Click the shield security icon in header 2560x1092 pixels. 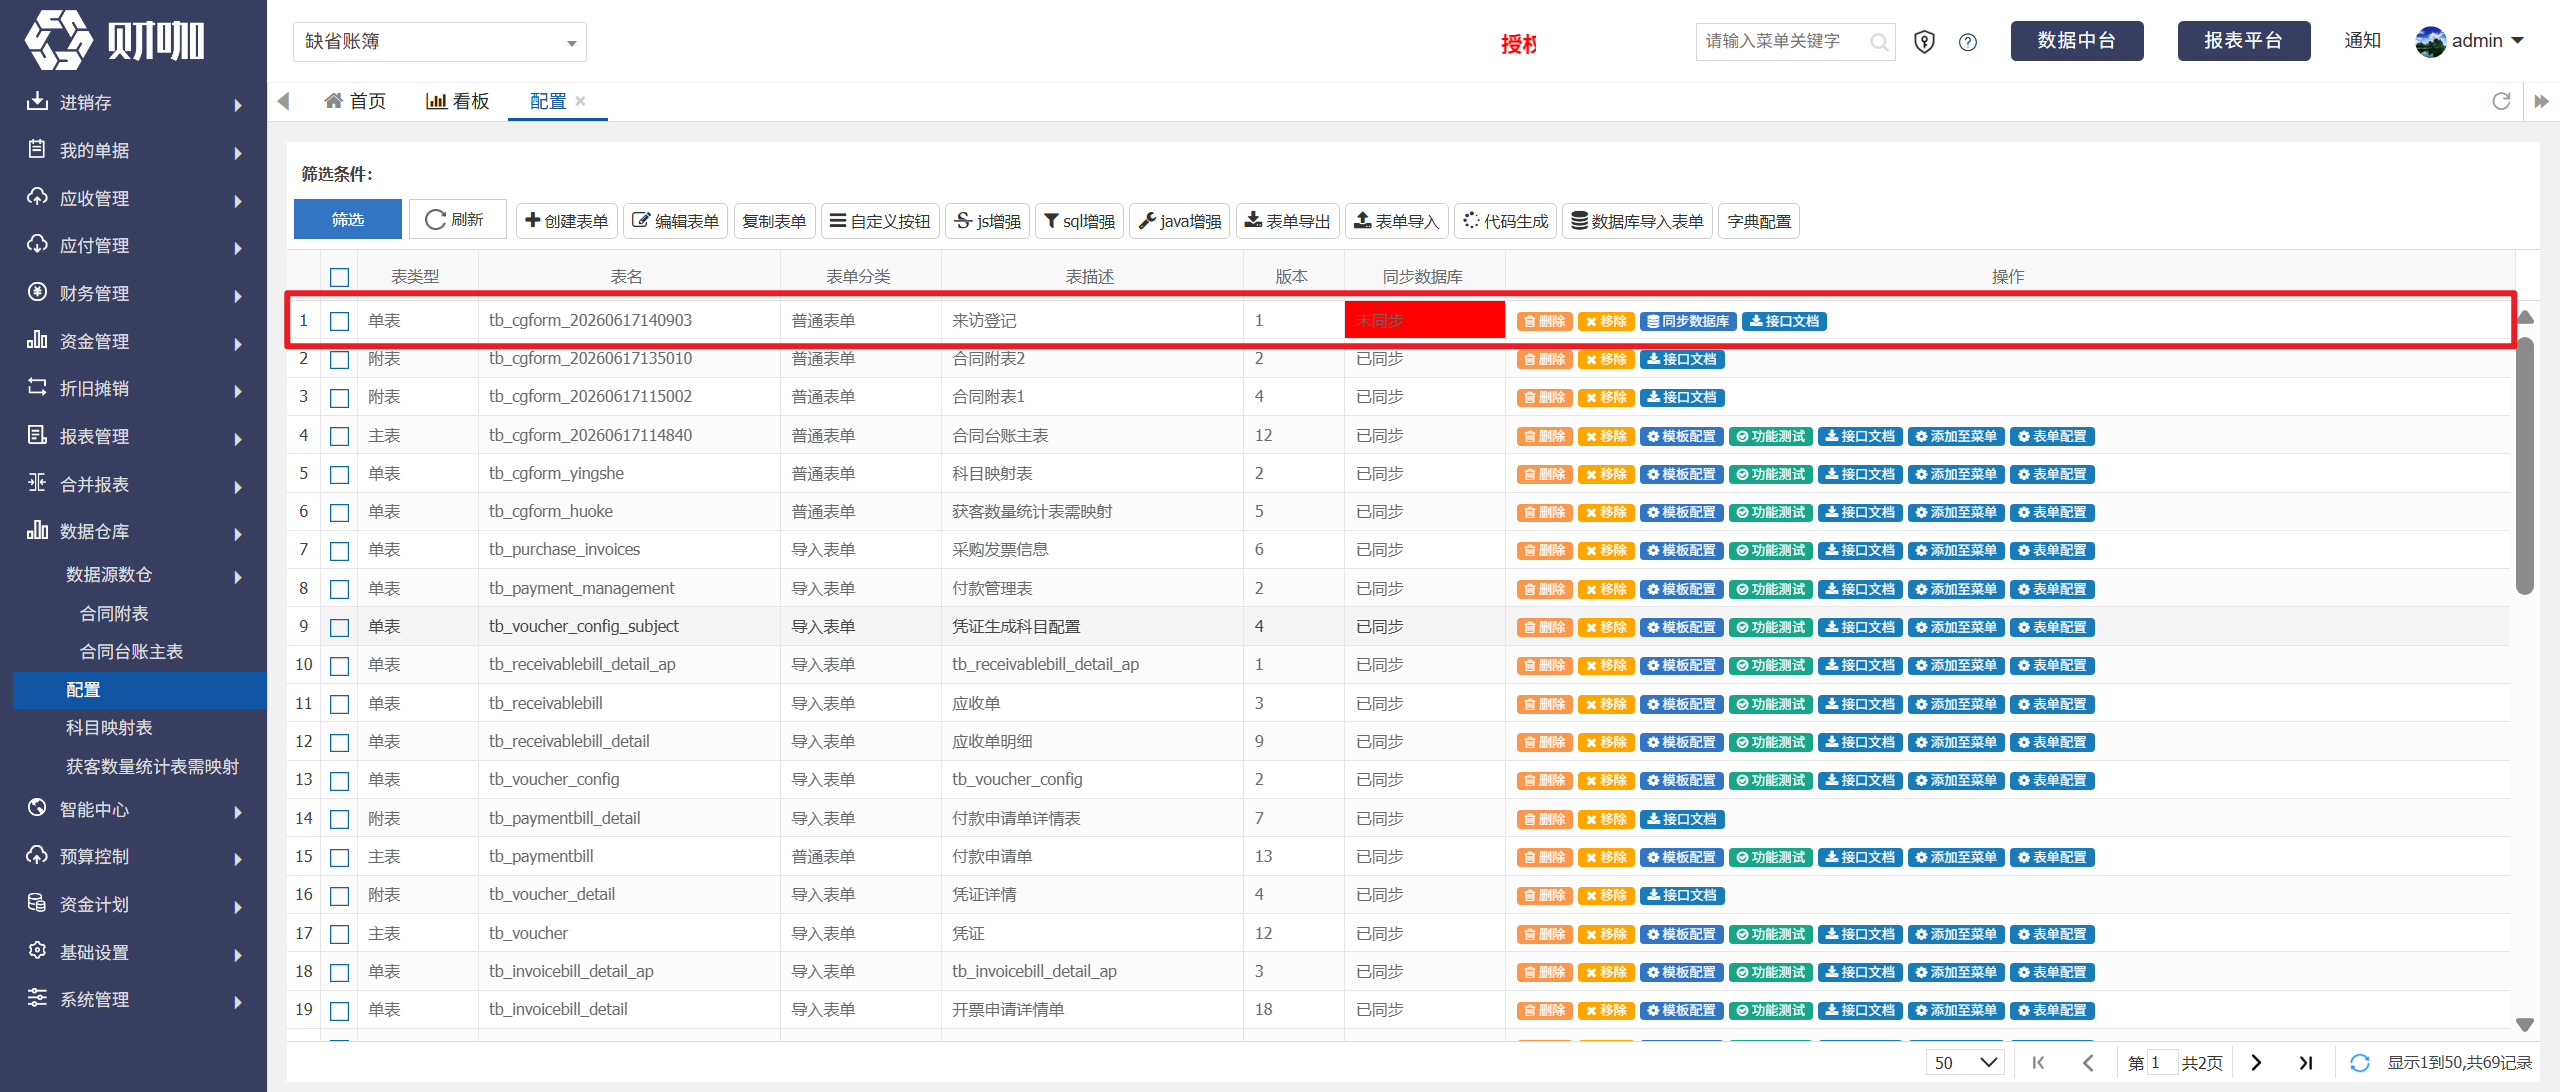coord(1924,42)
